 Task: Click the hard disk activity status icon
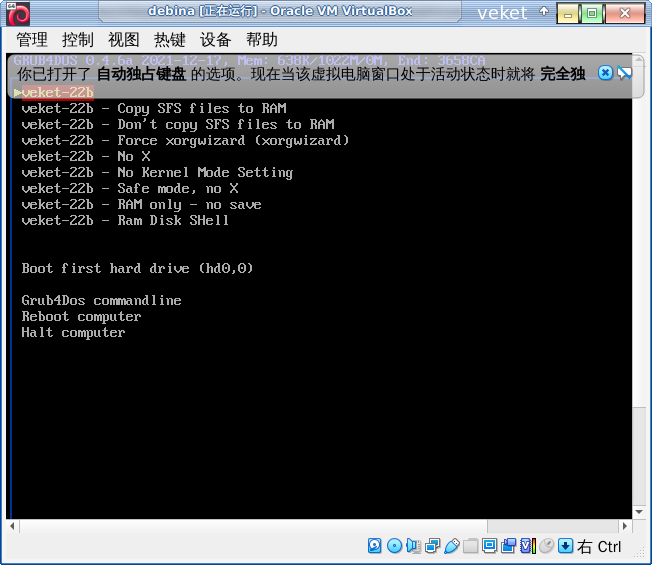375,545
